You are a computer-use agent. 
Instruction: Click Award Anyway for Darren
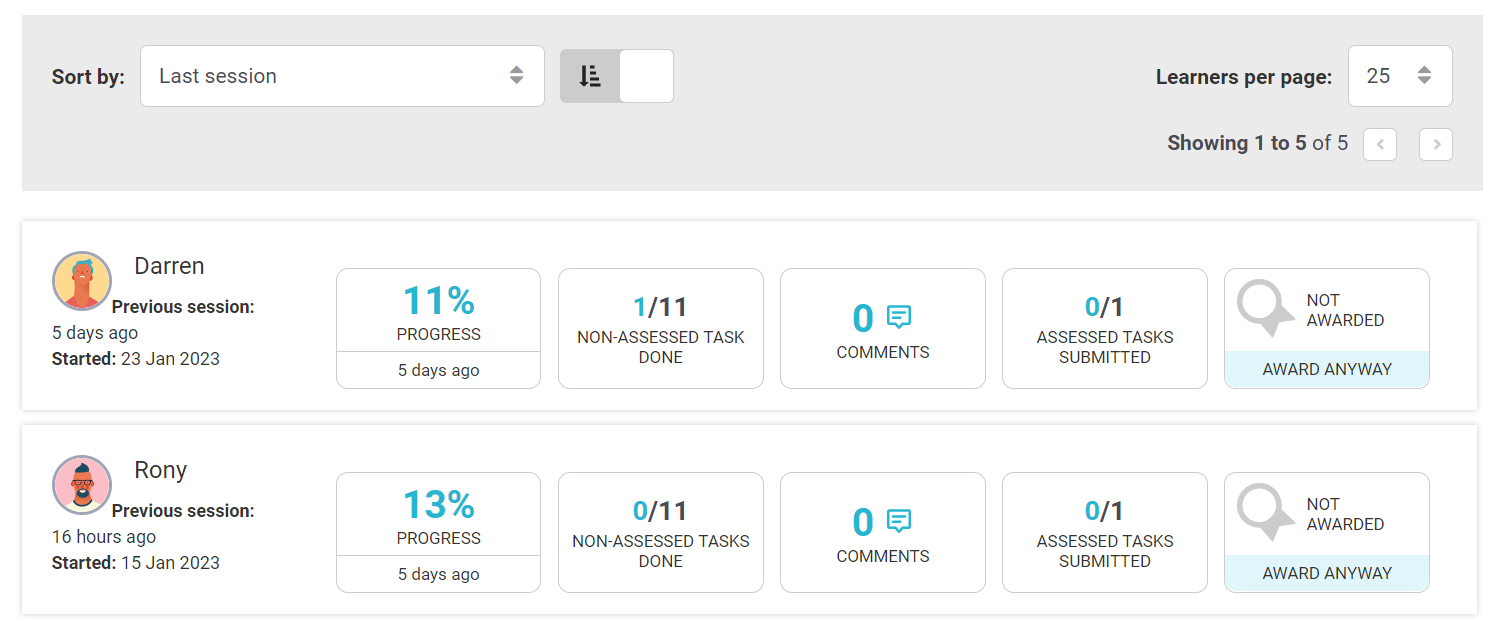[x=1326, y=369]
